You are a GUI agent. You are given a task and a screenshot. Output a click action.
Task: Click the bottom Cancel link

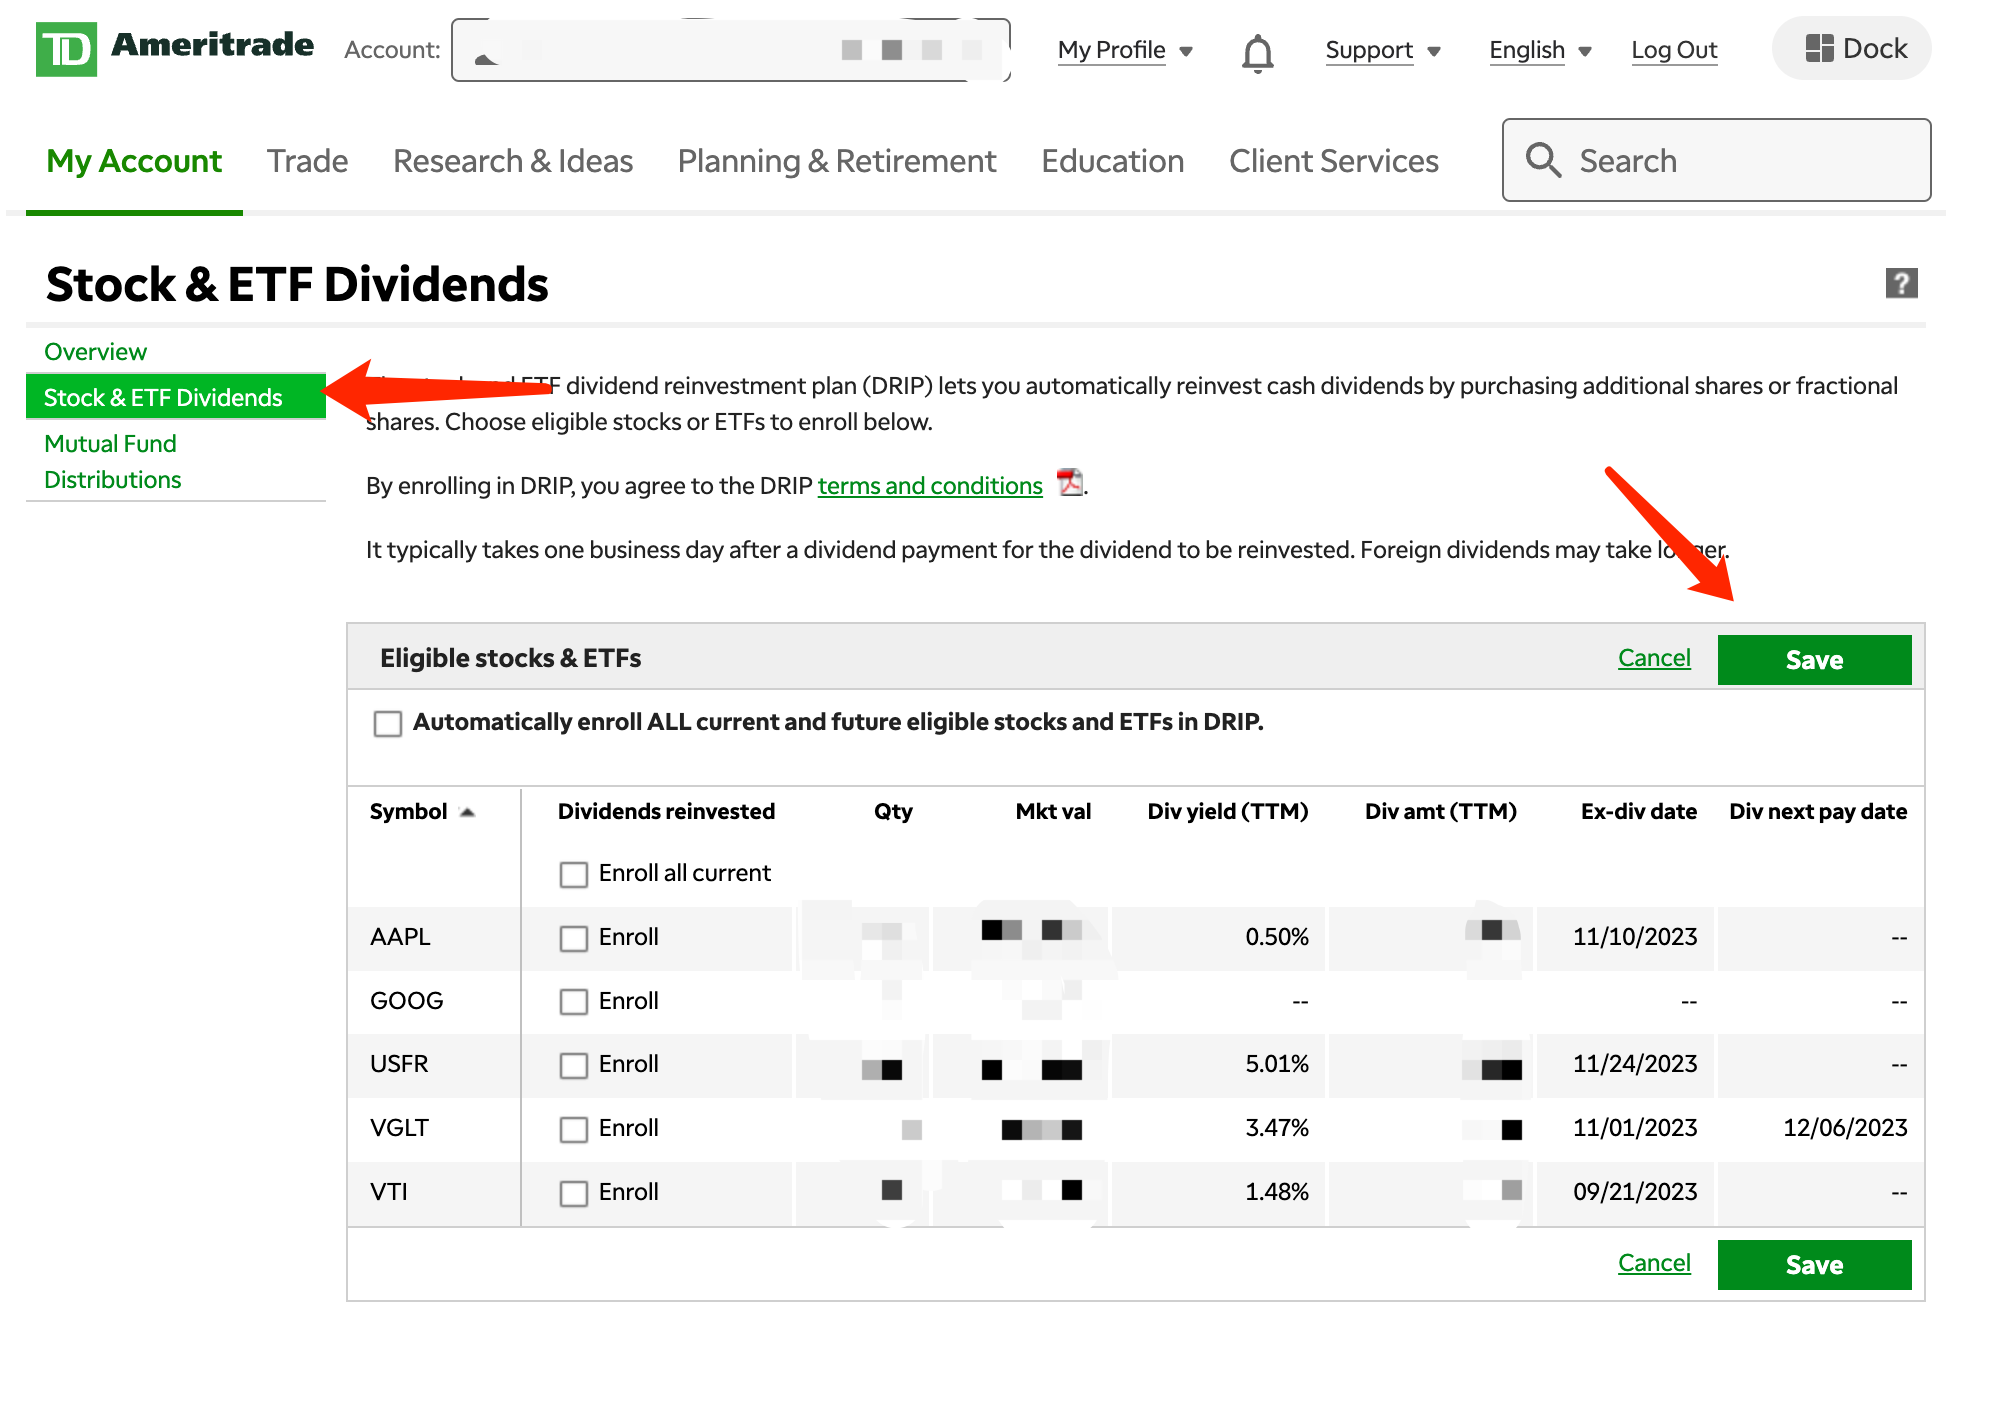(1654, 1263)
